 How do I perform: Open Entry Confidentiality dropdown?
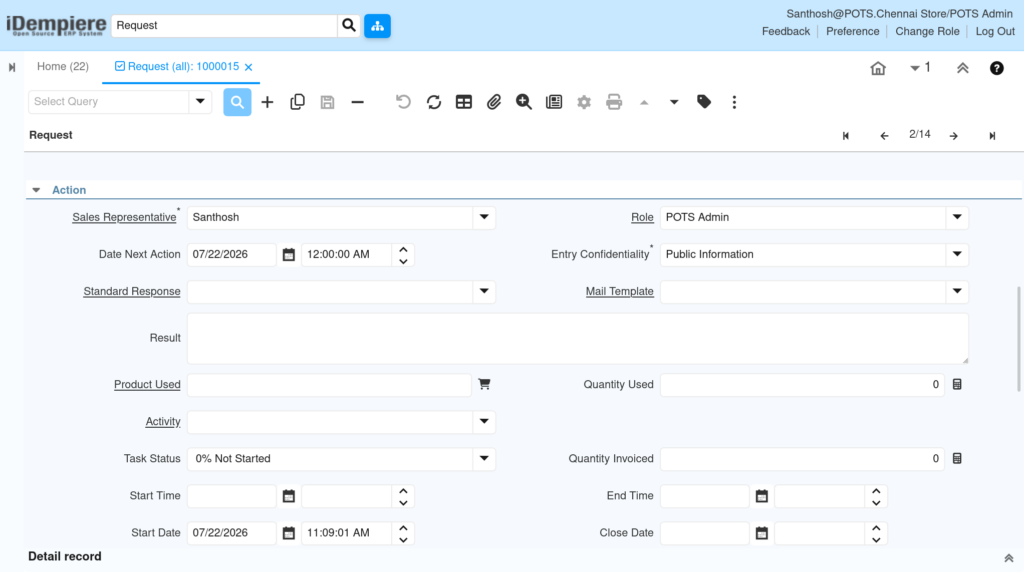pos(957,255)
